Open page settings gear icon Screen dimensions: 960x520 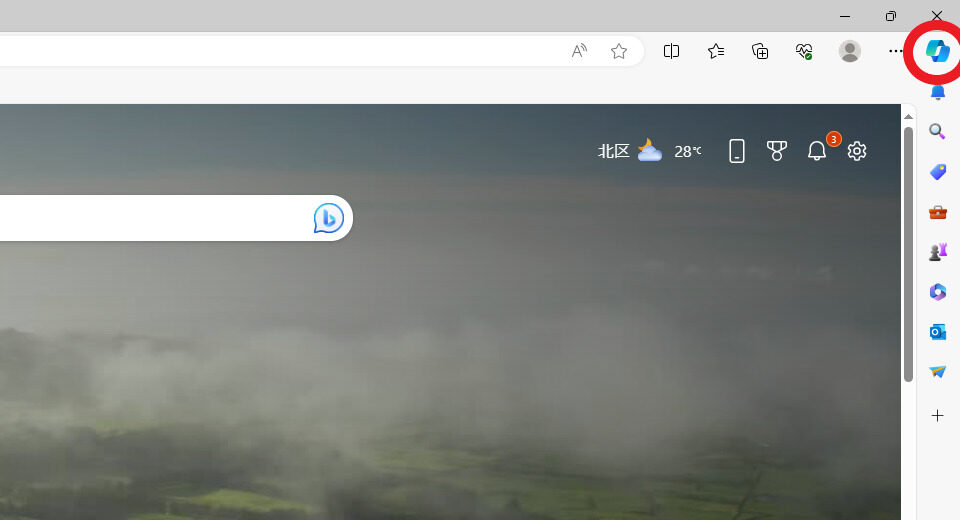857,151
